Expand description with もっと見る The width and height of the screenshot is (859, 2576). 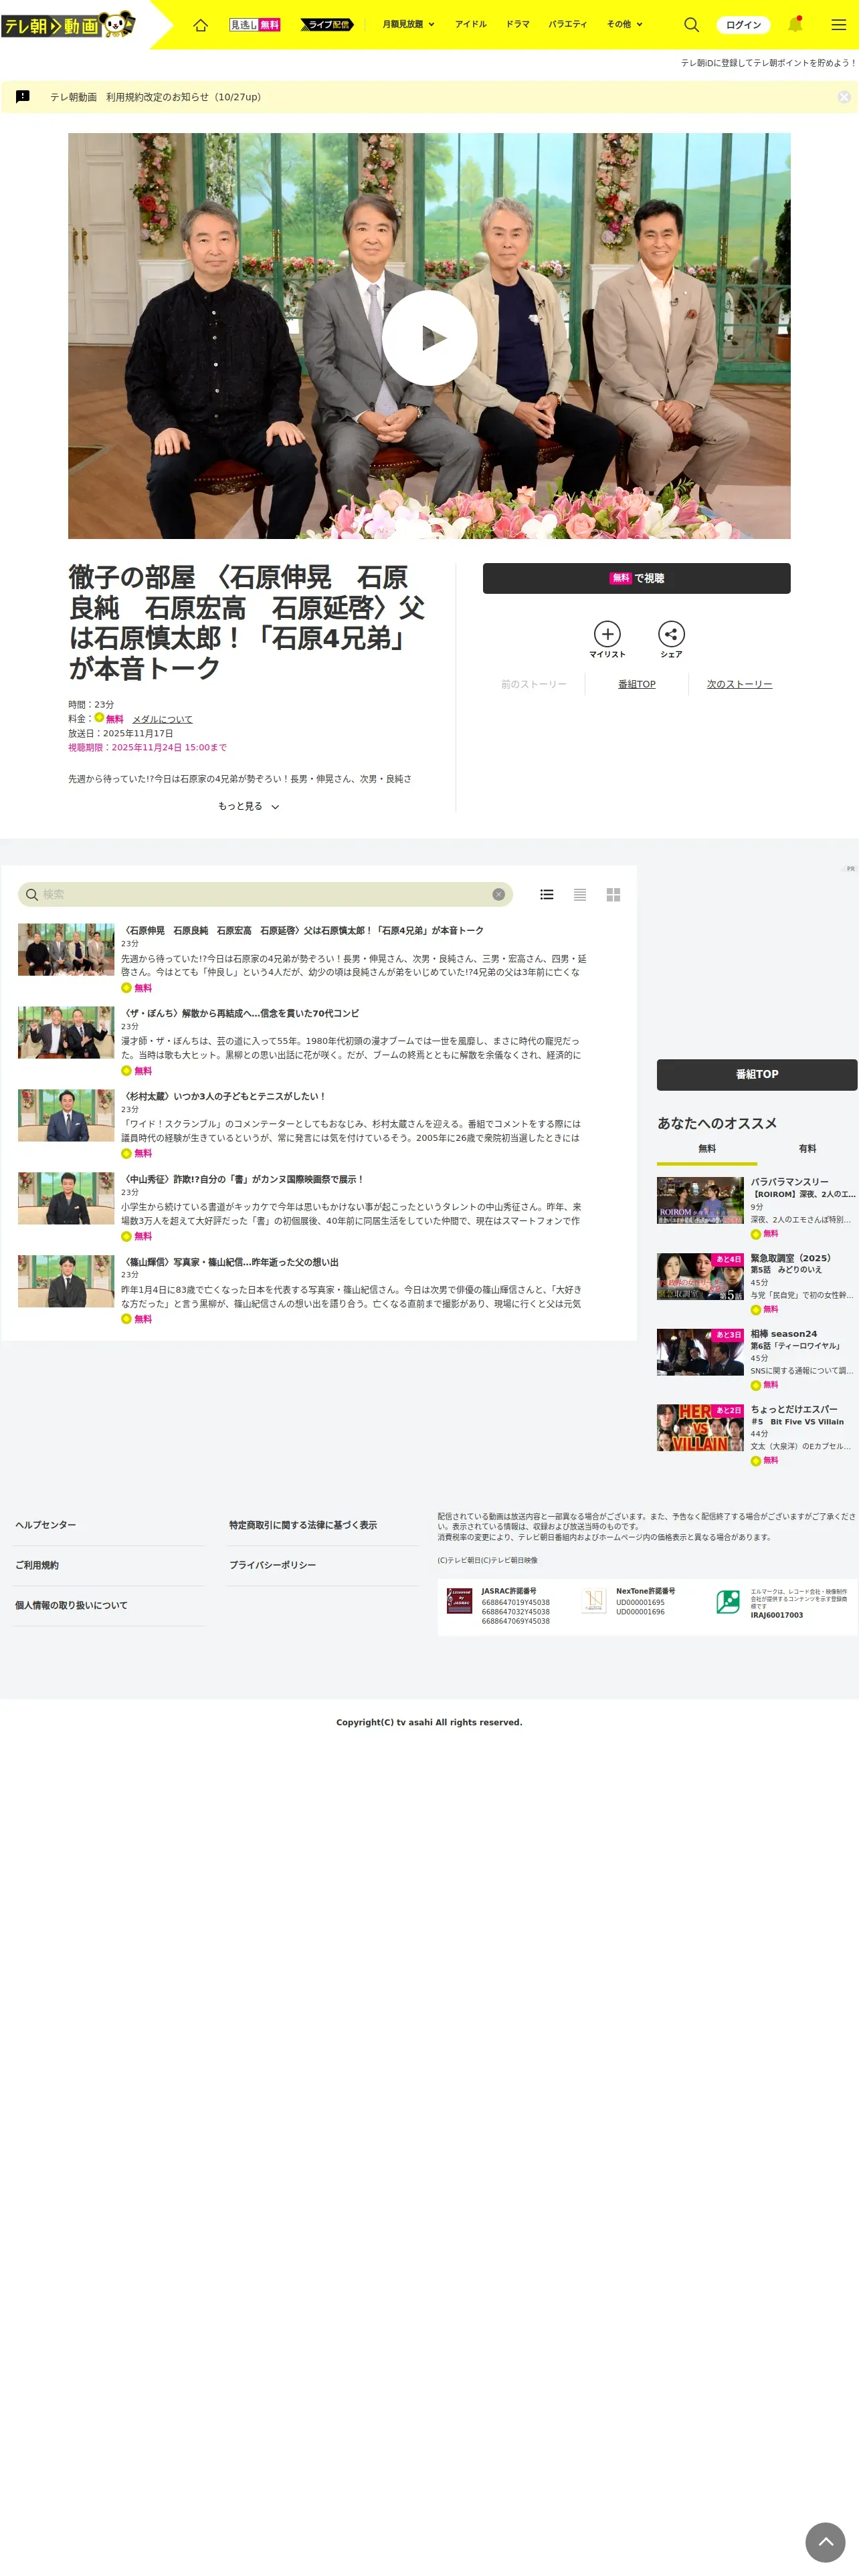[x=248, y=806]
